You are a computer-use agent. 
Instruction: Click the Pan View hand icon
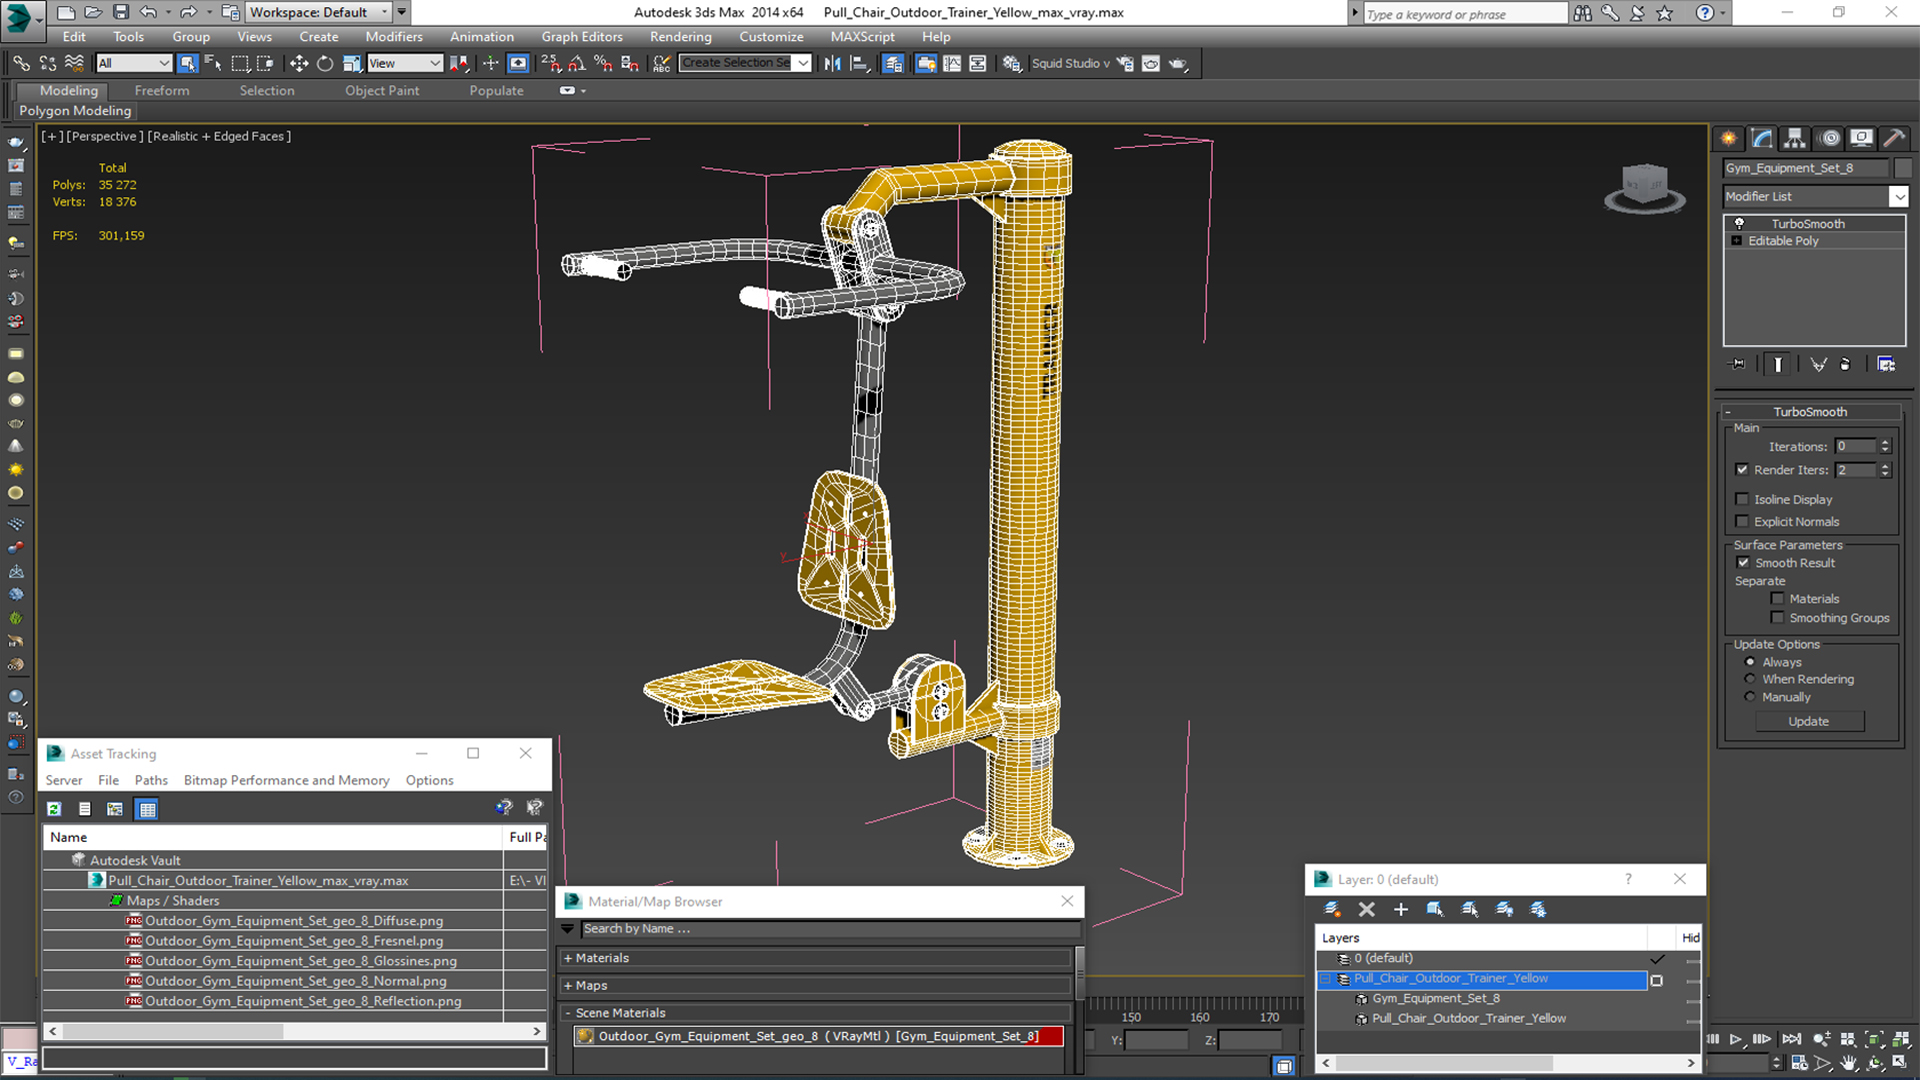(x=1849, y=1063)
